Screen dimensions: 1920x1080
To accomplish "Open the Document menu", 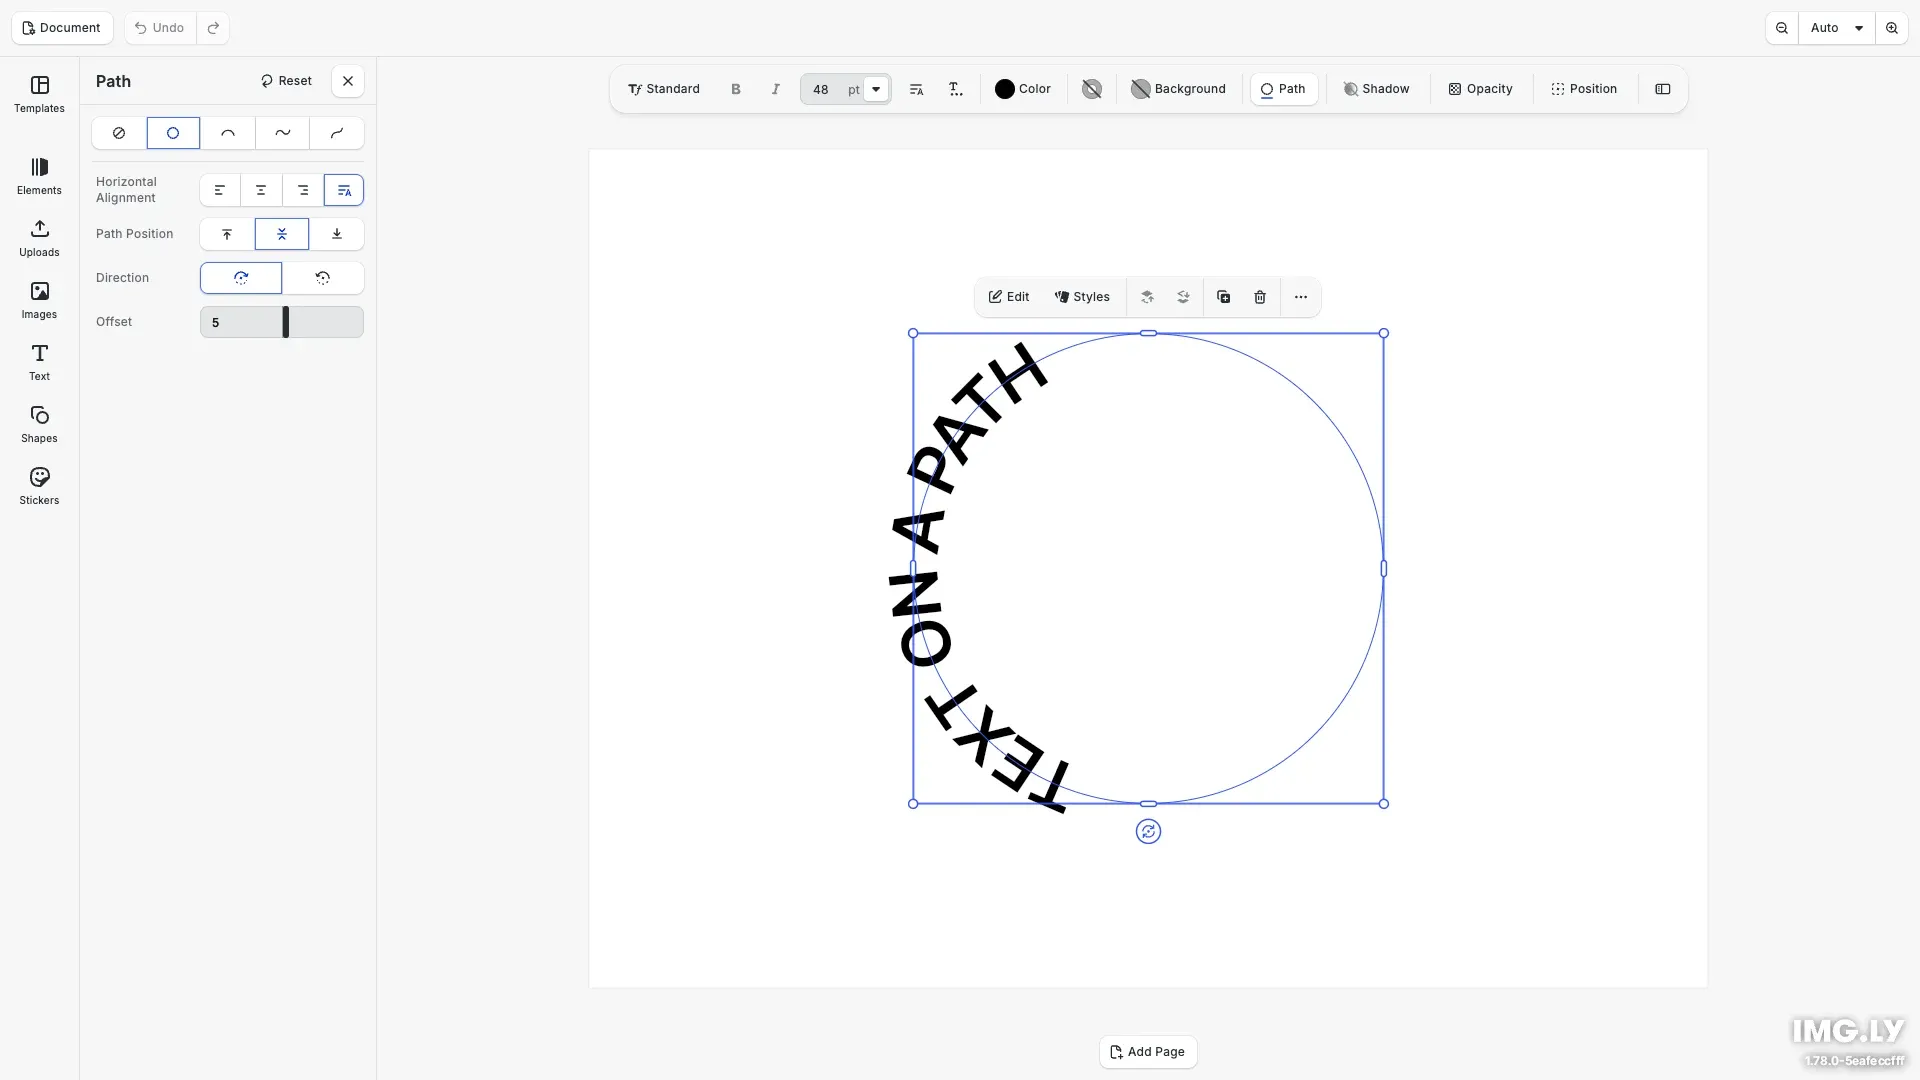I will pos(62,28).
